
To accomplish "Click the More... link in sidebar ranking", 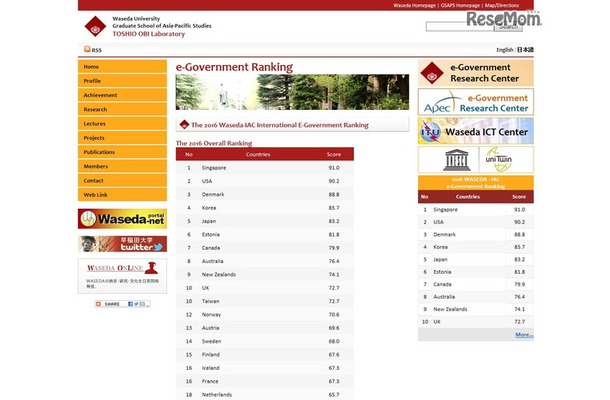I will 524,335.
